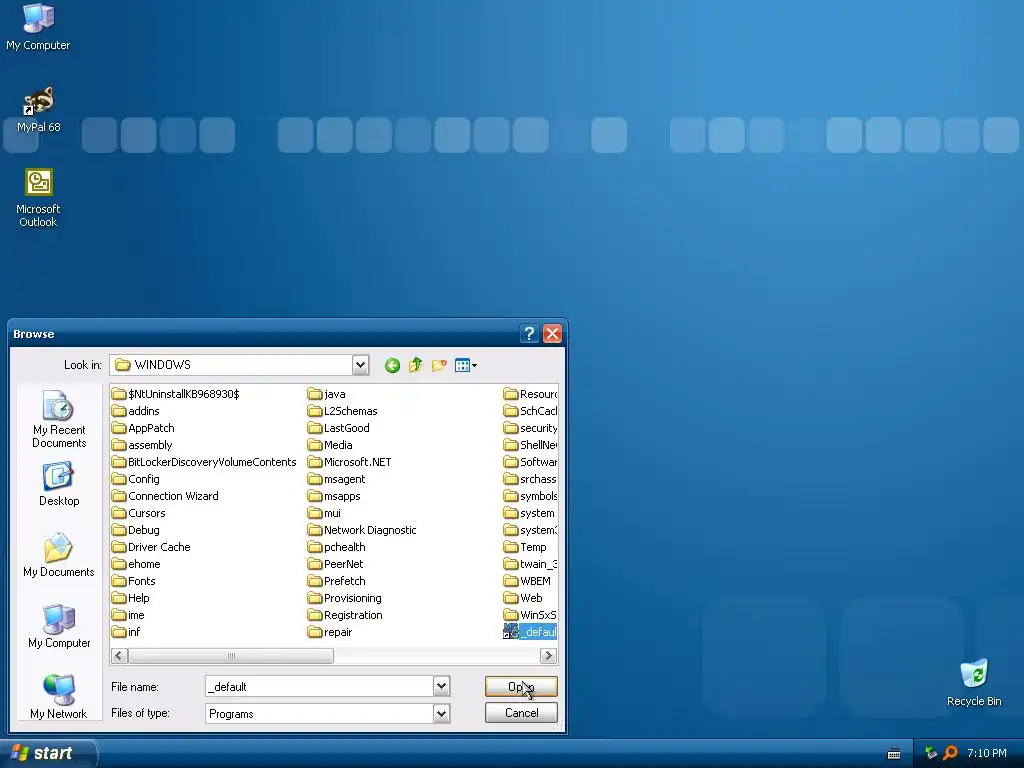Select BitLockerDiscoveryVolumeContents folder
Viewport: 1024px width, 768px height.
[204, 462]
